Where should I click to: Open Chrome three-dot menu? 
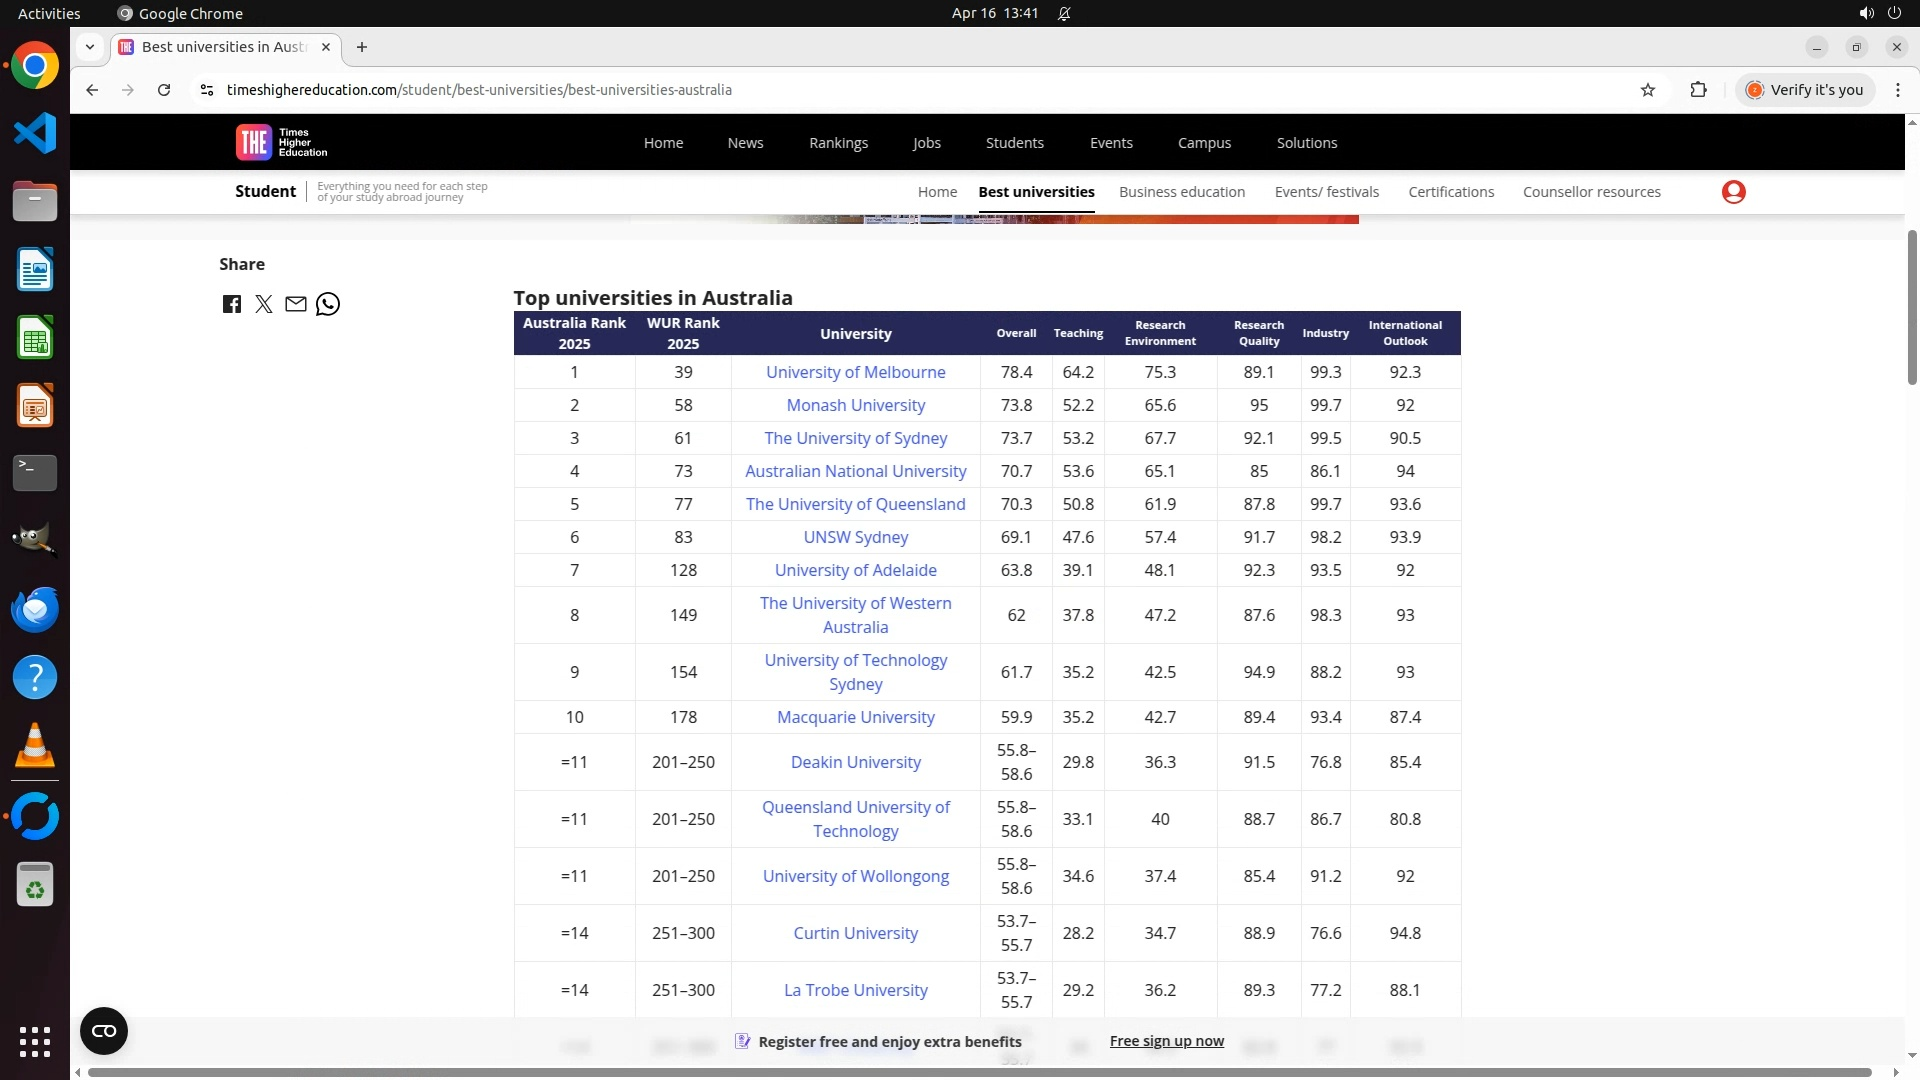(x=1897, y=90)
